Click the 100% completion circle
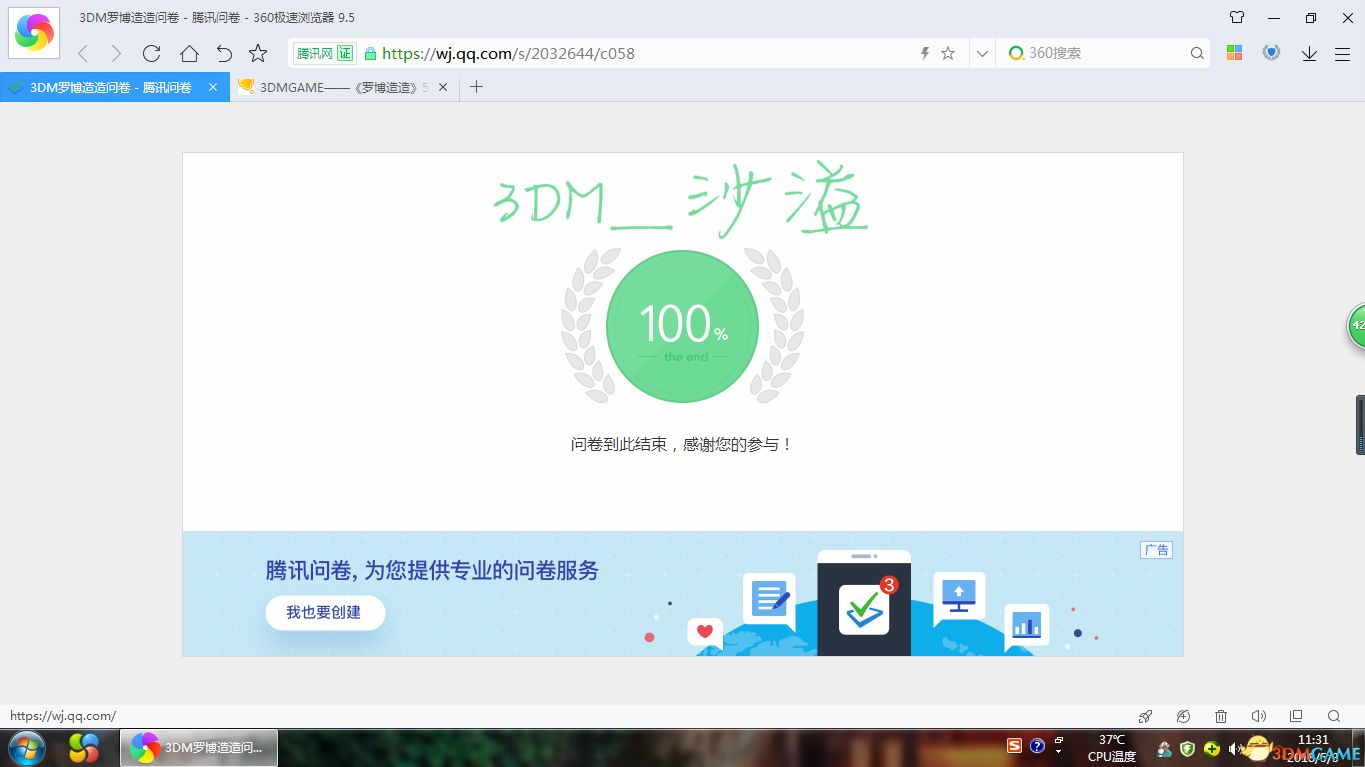This screenshot has height=767, width=1365. [682, 326]
